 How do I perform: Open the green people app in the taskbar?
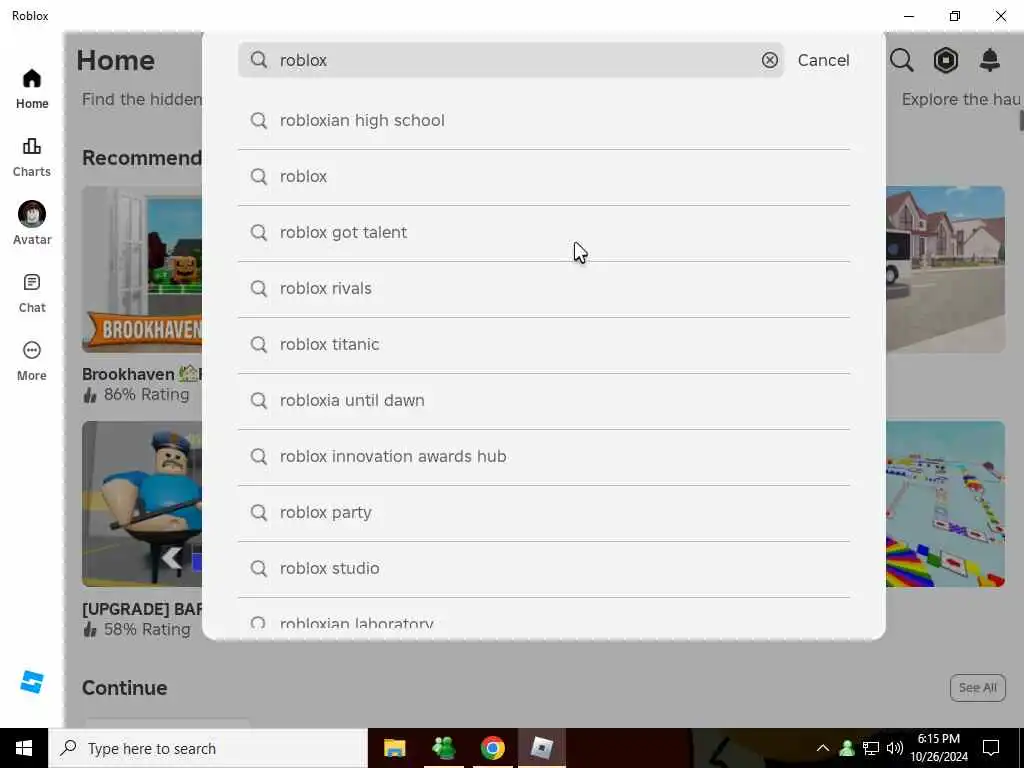coord(443,748)
